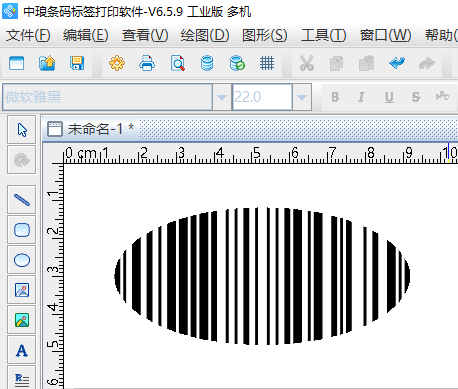Screen dimensions: 458x389
Task: Show grid lines icon
Action: click(x=267, y=63)
